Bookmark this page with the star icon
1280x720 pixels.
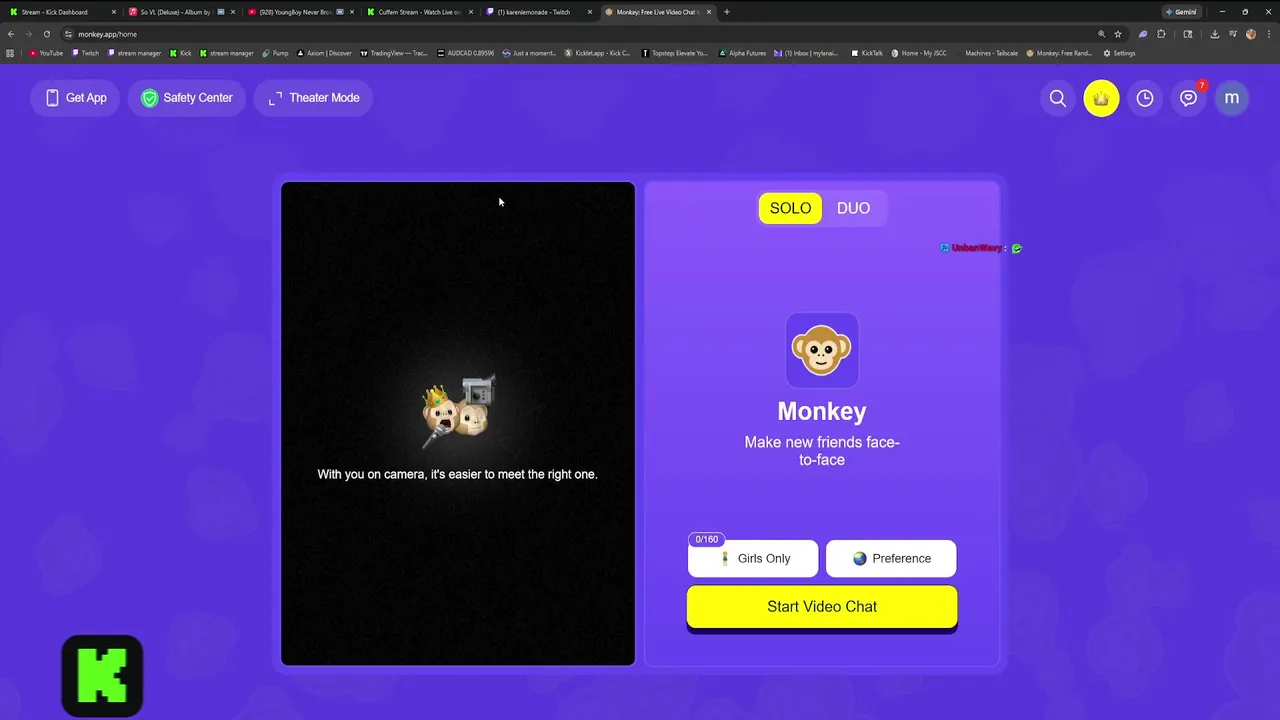1118,34
